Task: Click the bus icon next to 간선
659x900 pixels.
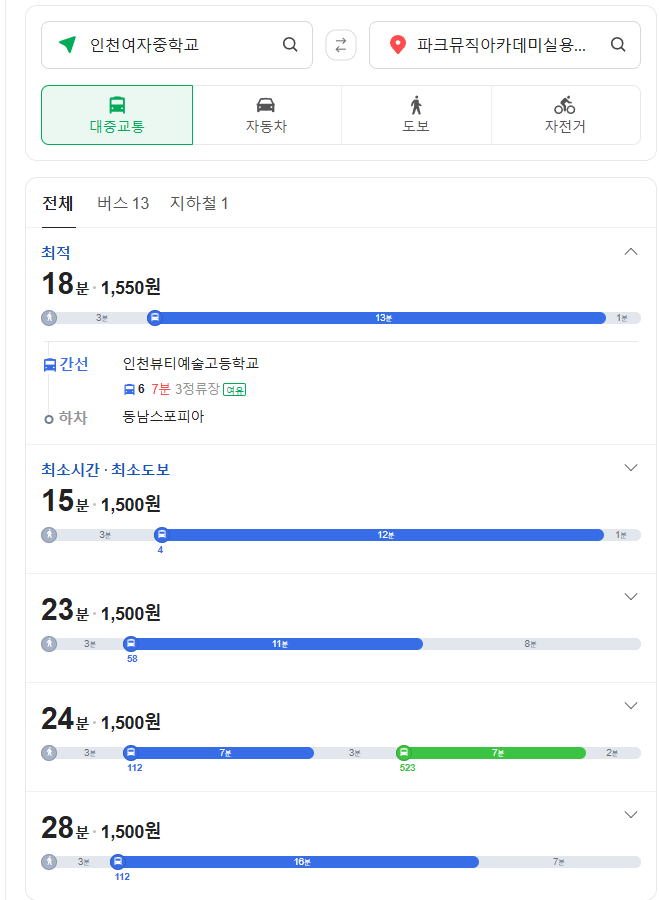Action: tap(50, 365)
